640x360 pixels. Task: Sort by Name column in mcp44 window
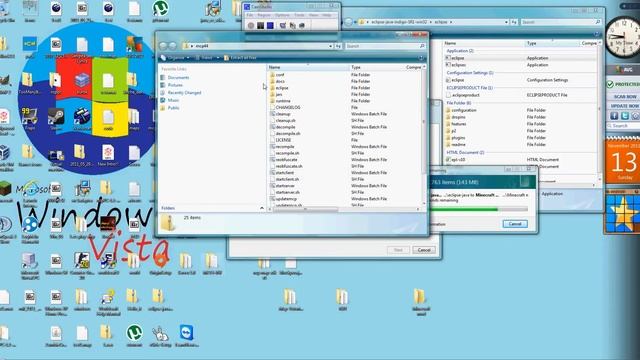pyautogui.click(x=308, y=67)
